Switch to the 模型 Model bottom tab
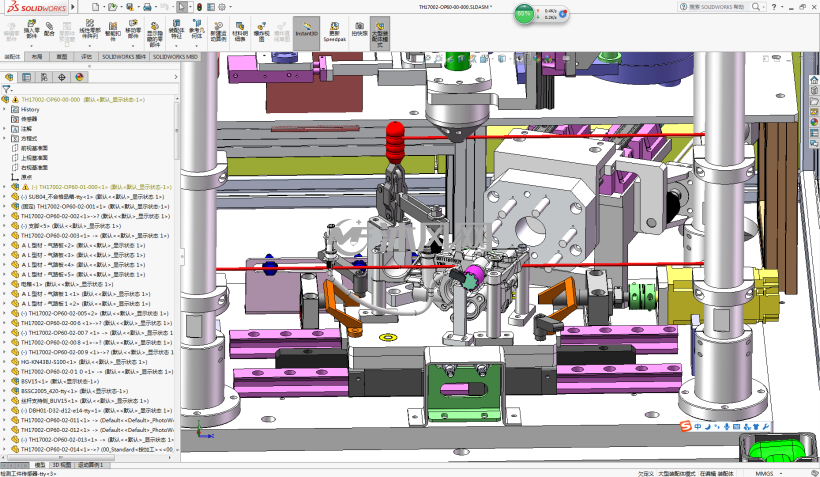The image size is (820, 477). (40, 465)
